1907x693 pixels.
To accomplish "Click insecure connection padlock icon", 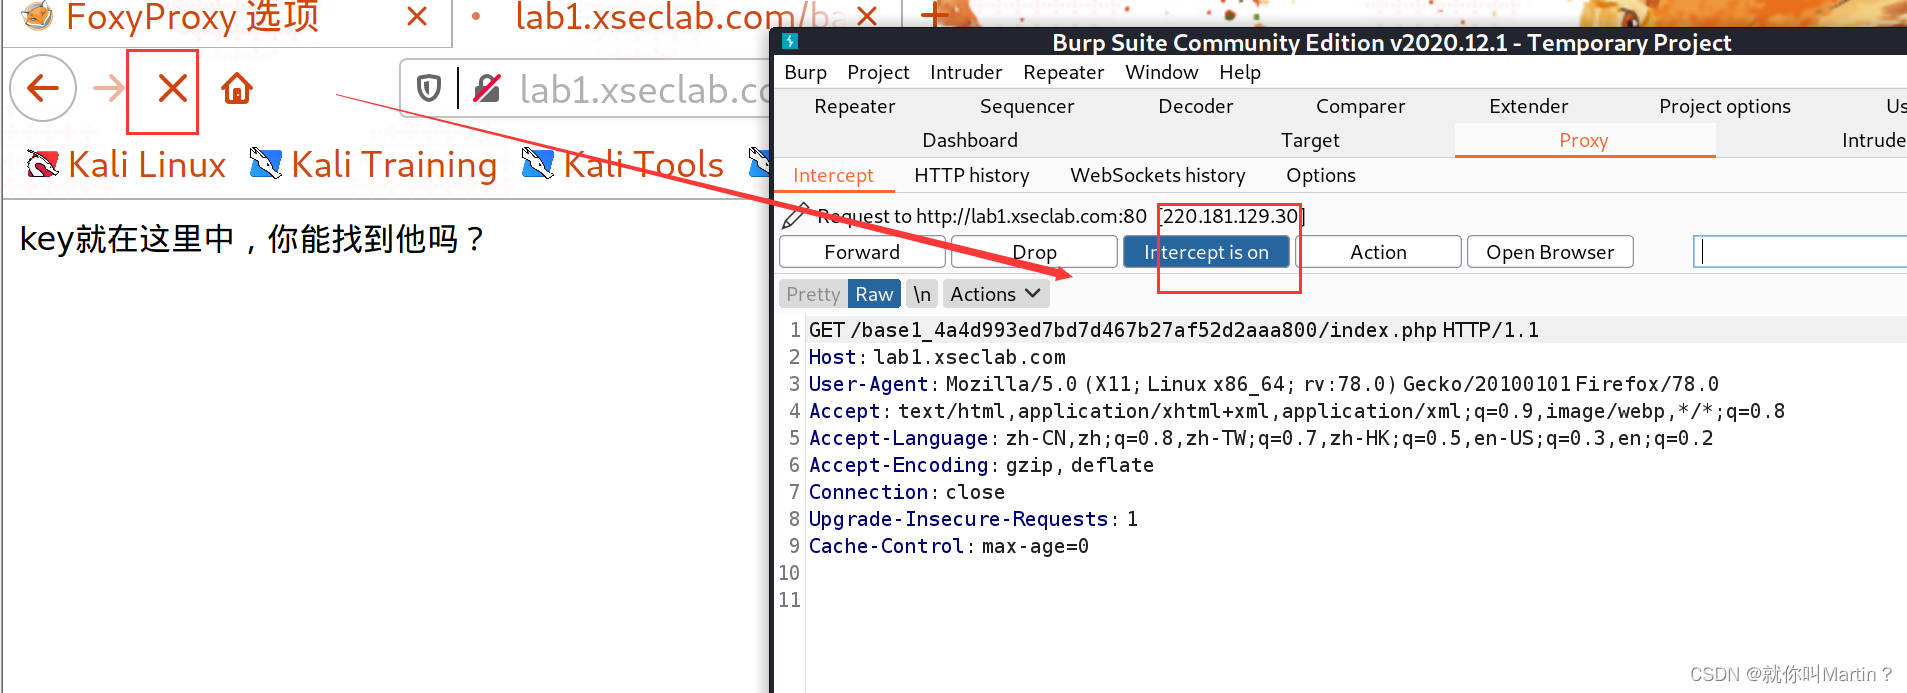I will (487, 89).
